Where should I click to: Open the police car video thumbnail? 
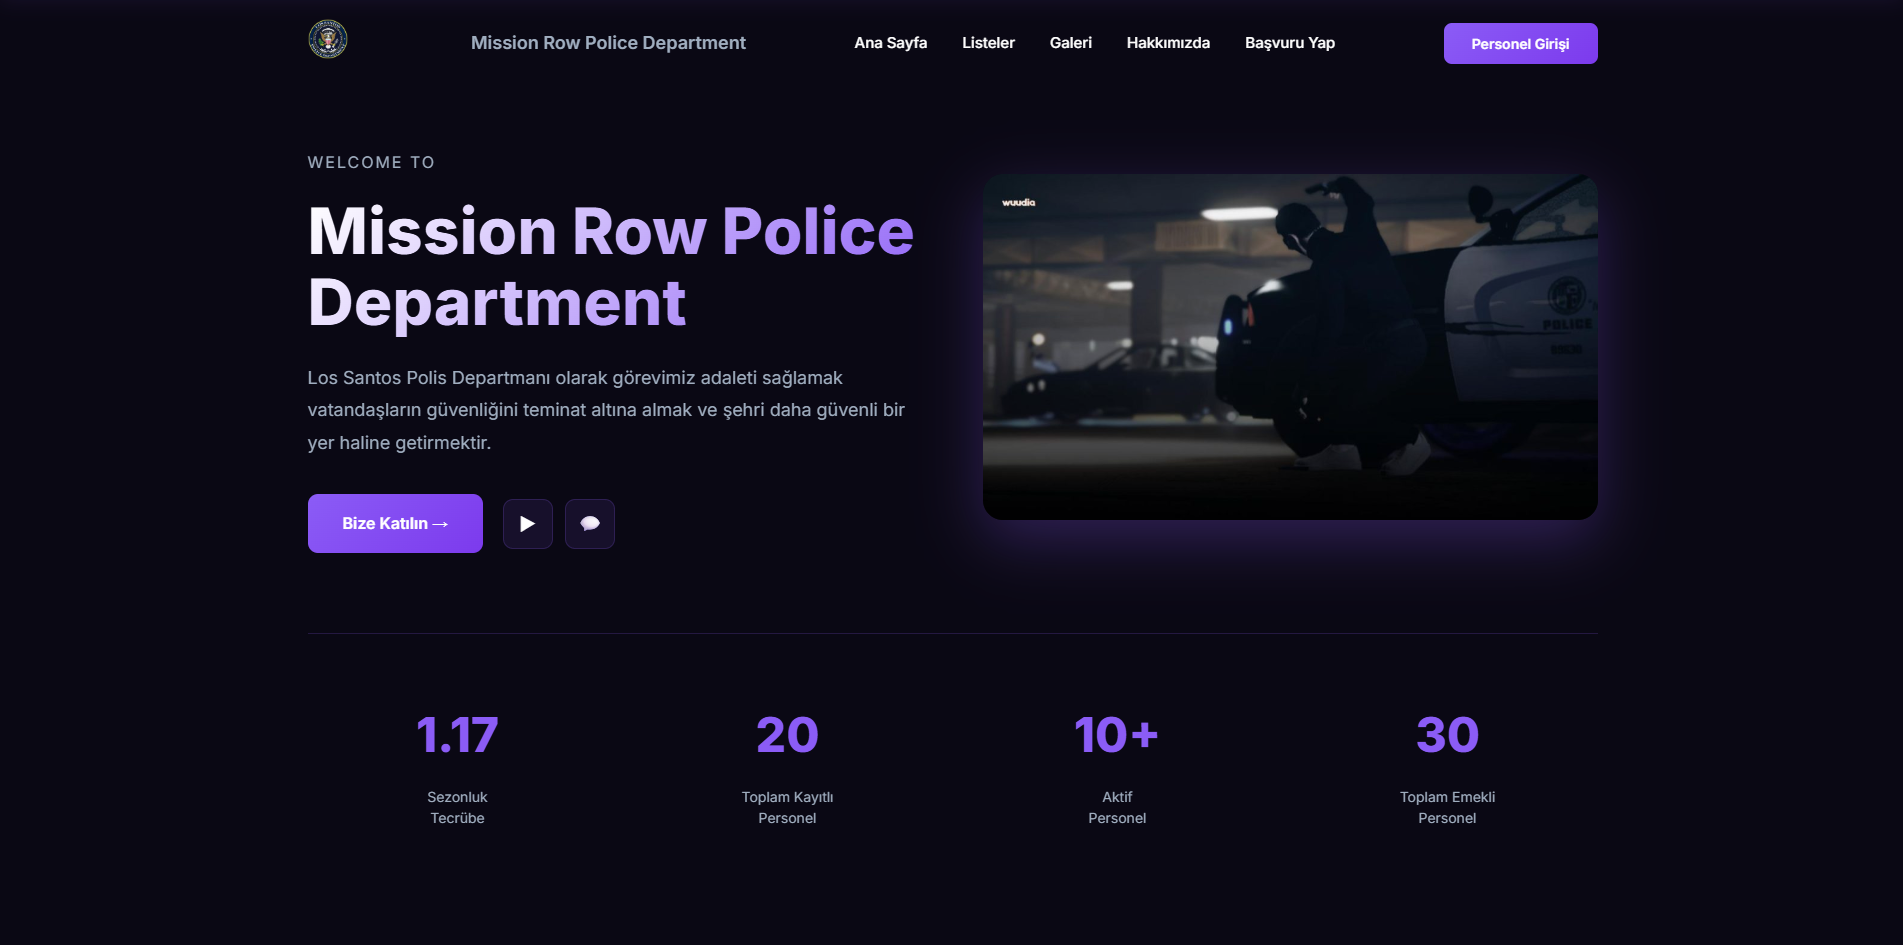click(x=1290, y=345)
